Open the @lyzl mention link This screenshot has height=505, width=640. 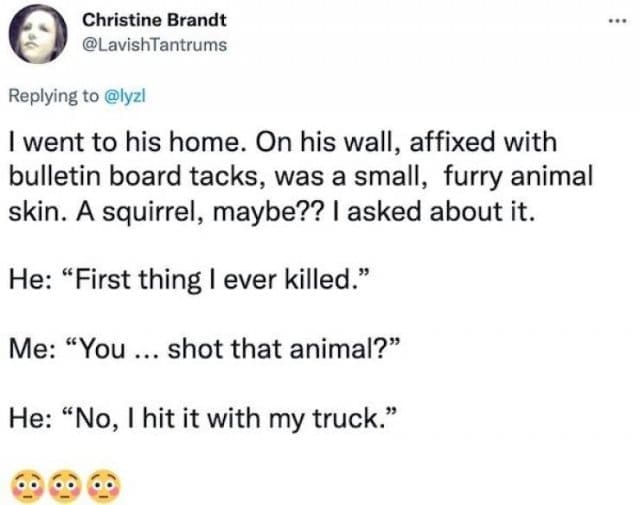(x=125, y=96)
